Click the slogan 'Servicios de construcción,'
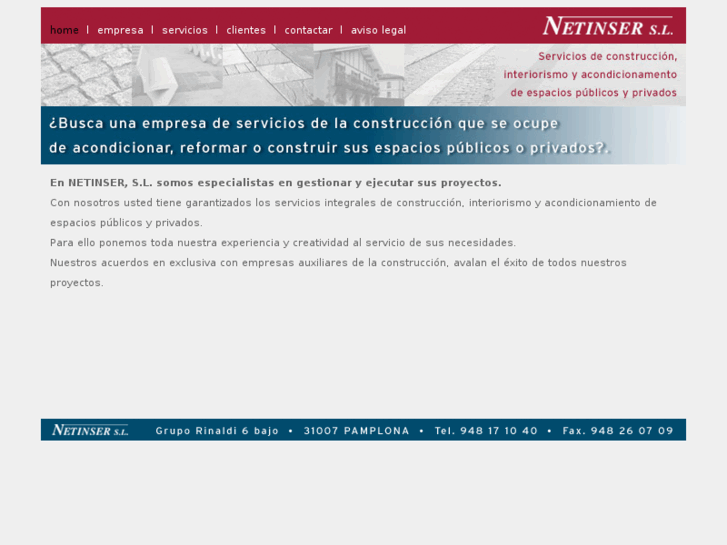Viewport: 727px width, 545px height. pyautogui.click(x=607, y=57)
